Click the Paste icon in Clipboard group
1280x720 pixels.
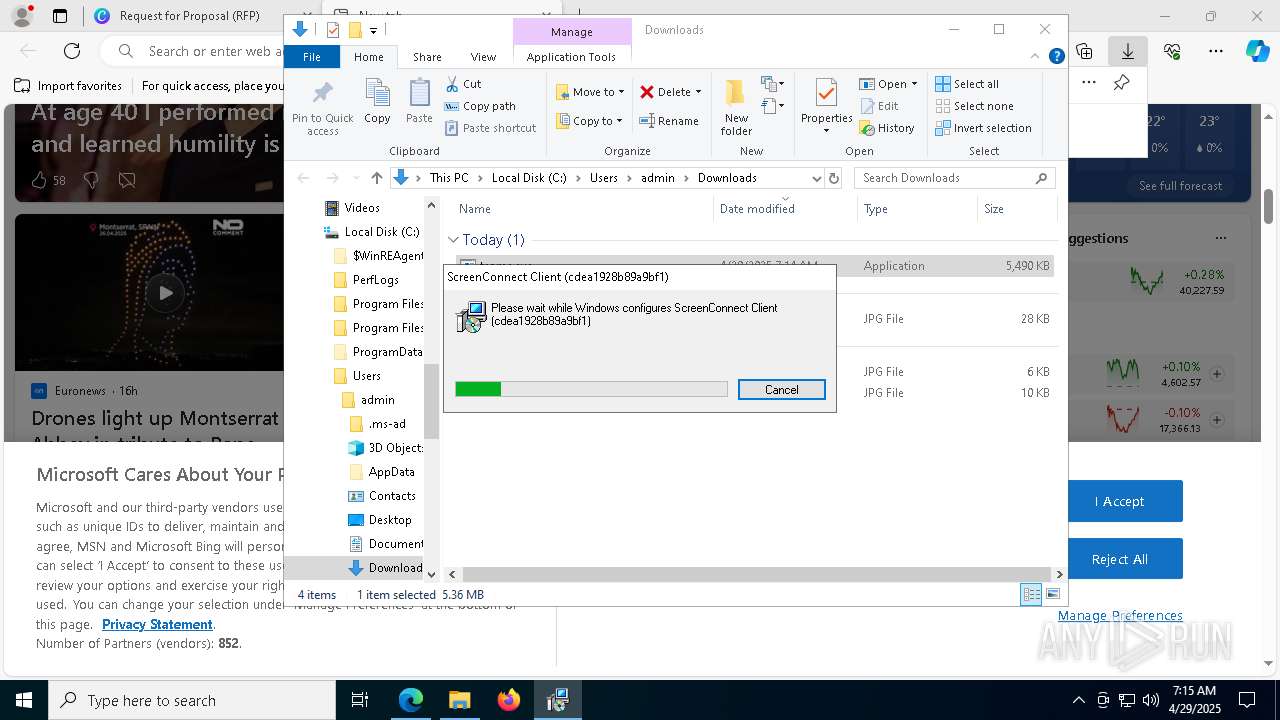(x=419, y=101)
